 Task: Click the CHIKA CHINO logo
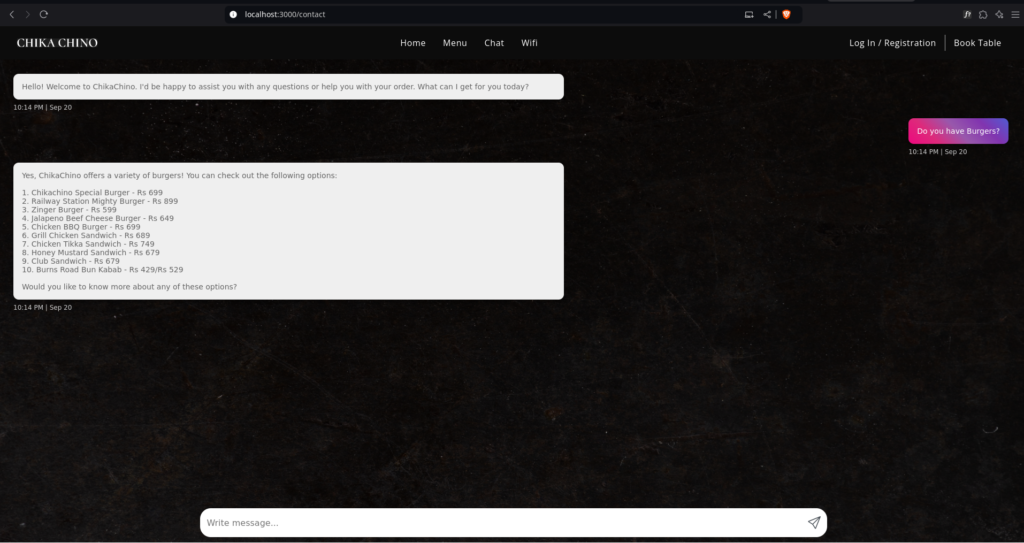(x=57, y=43)
